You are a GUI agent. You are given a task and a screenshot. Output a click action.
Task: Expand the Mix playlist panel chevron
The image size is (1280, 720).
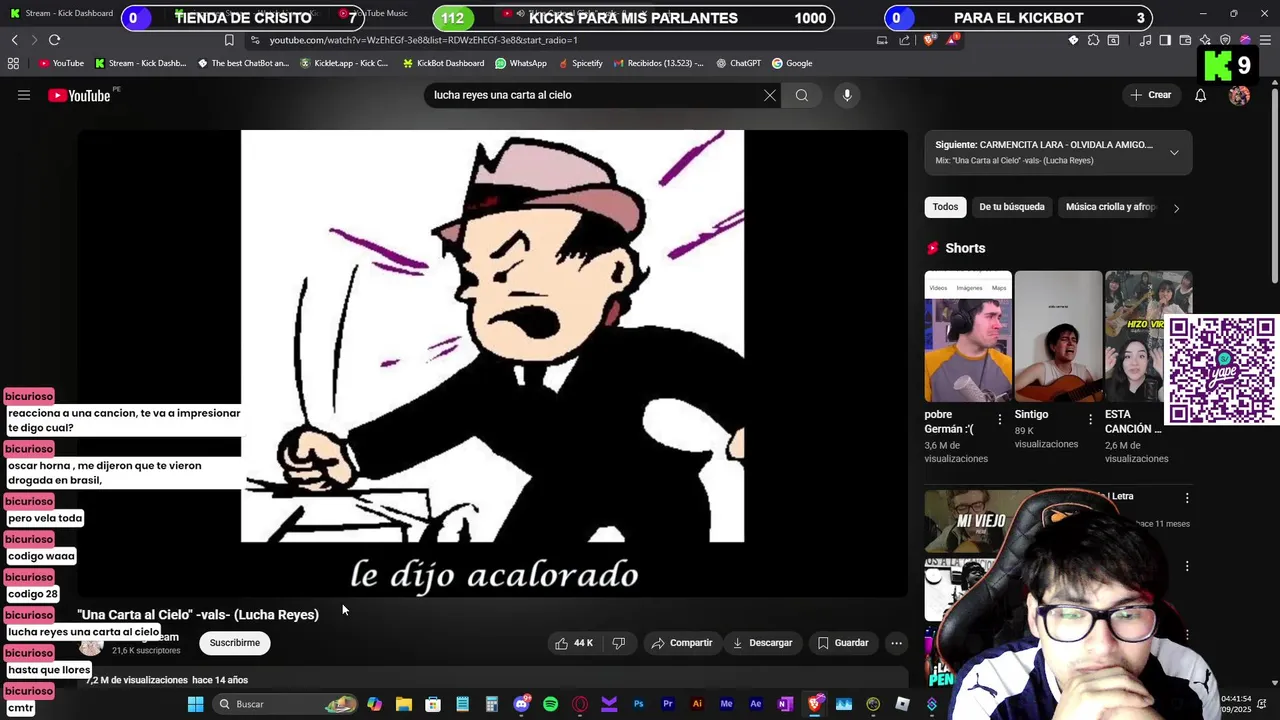(x=1174, y=152)
